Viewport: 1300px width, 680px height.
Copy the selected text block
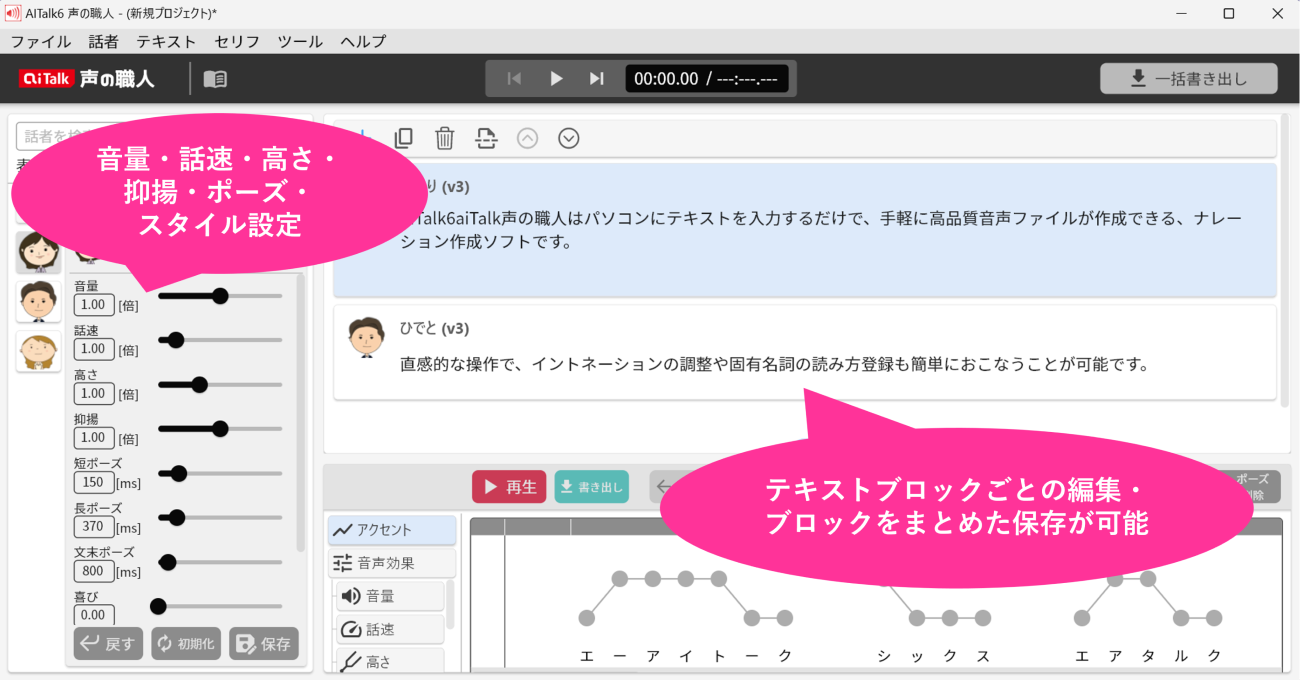404,138
